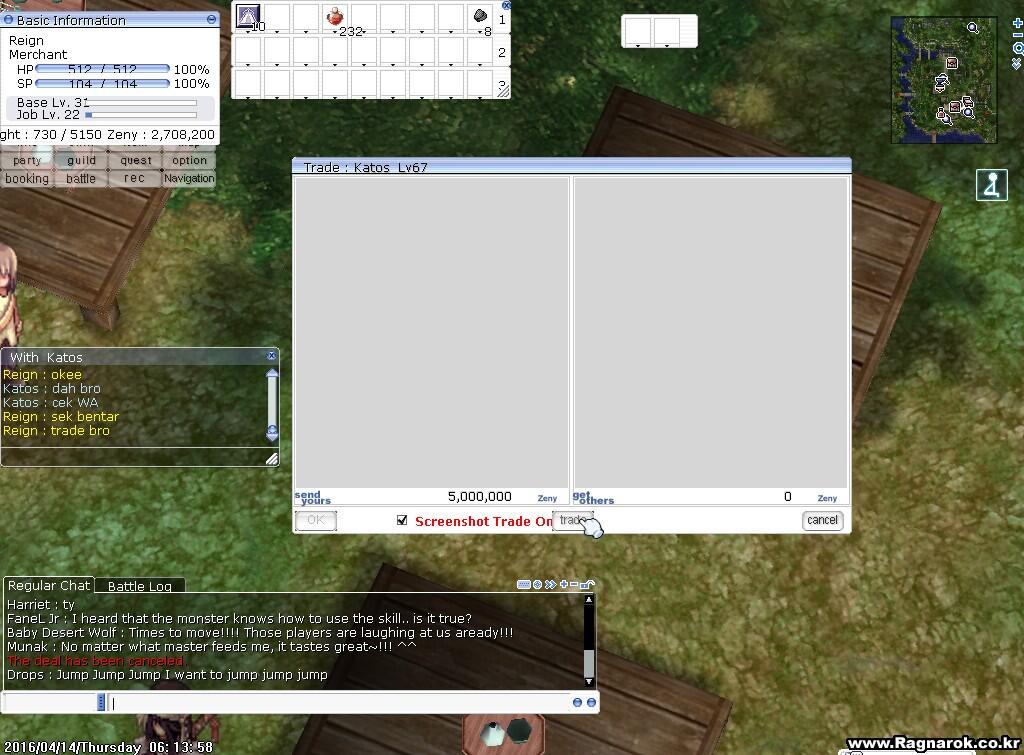This screenshot has width=1024, height=755.
Task: Open chat settings circle icon above chat
Action: pos(537,585)
